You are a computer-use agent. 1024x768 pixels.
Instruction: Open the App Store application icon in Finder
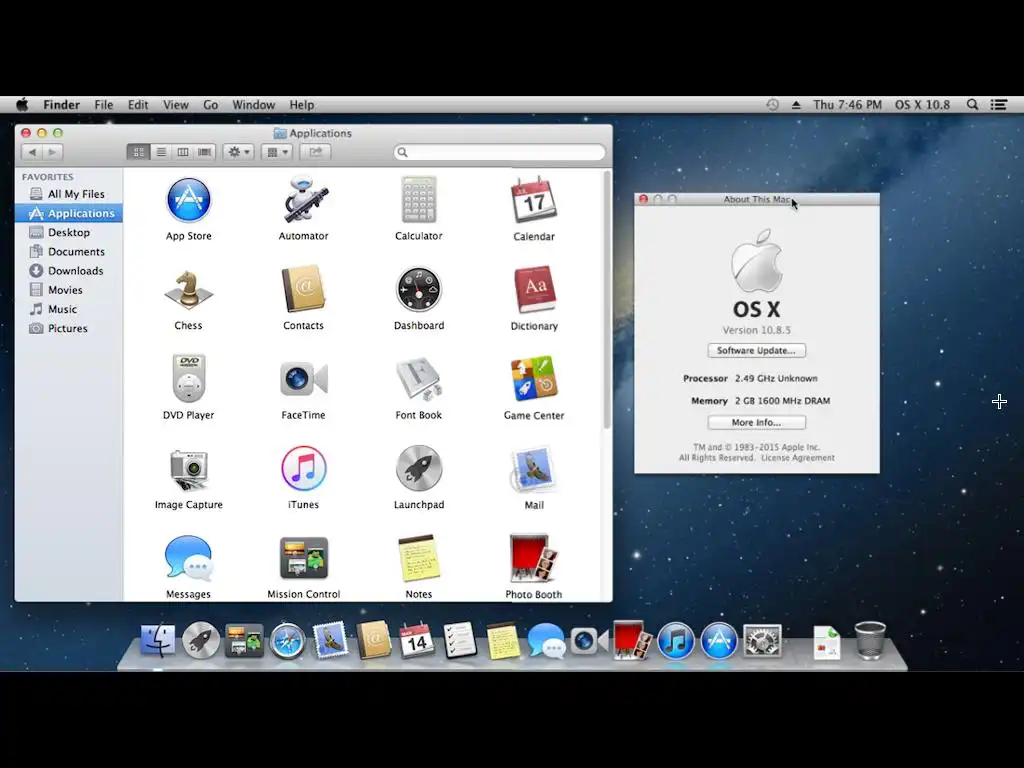pos(188,200)
